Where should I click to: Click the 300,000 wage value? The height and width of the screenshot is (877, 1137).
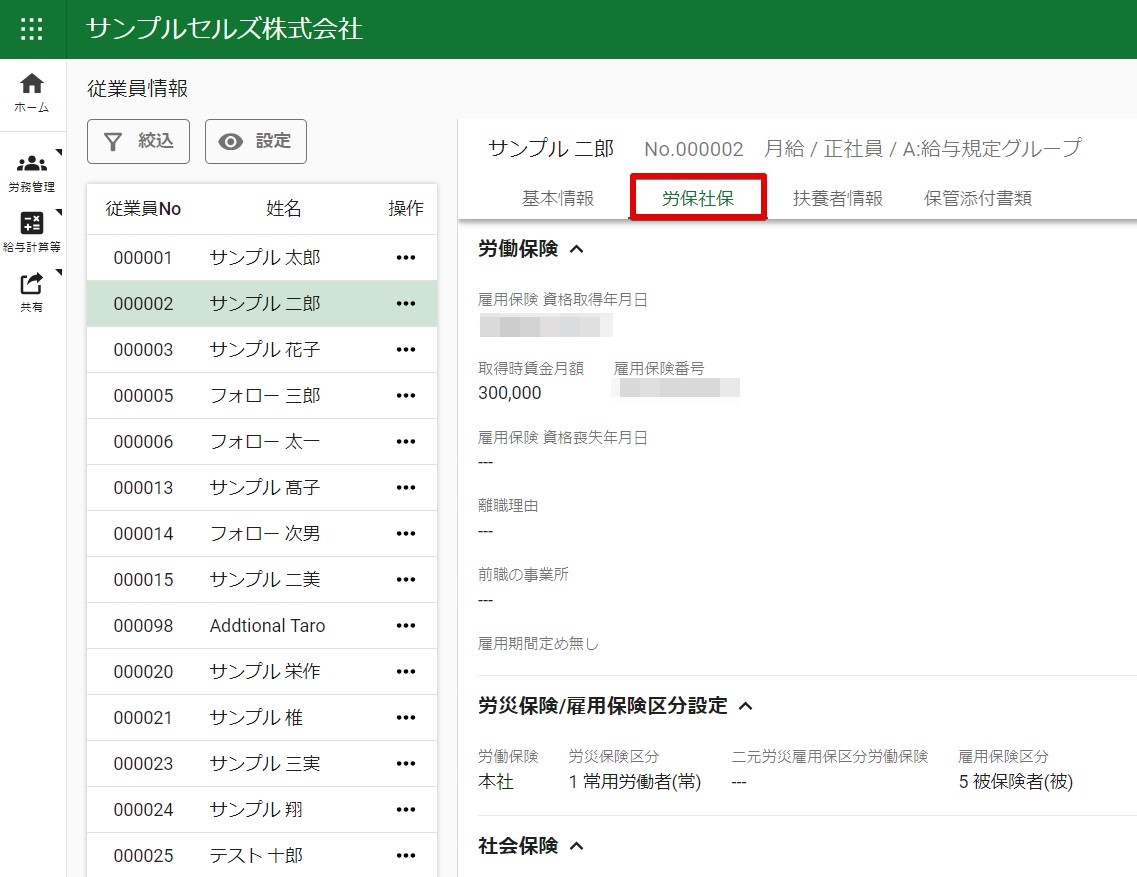pos(510,393)
